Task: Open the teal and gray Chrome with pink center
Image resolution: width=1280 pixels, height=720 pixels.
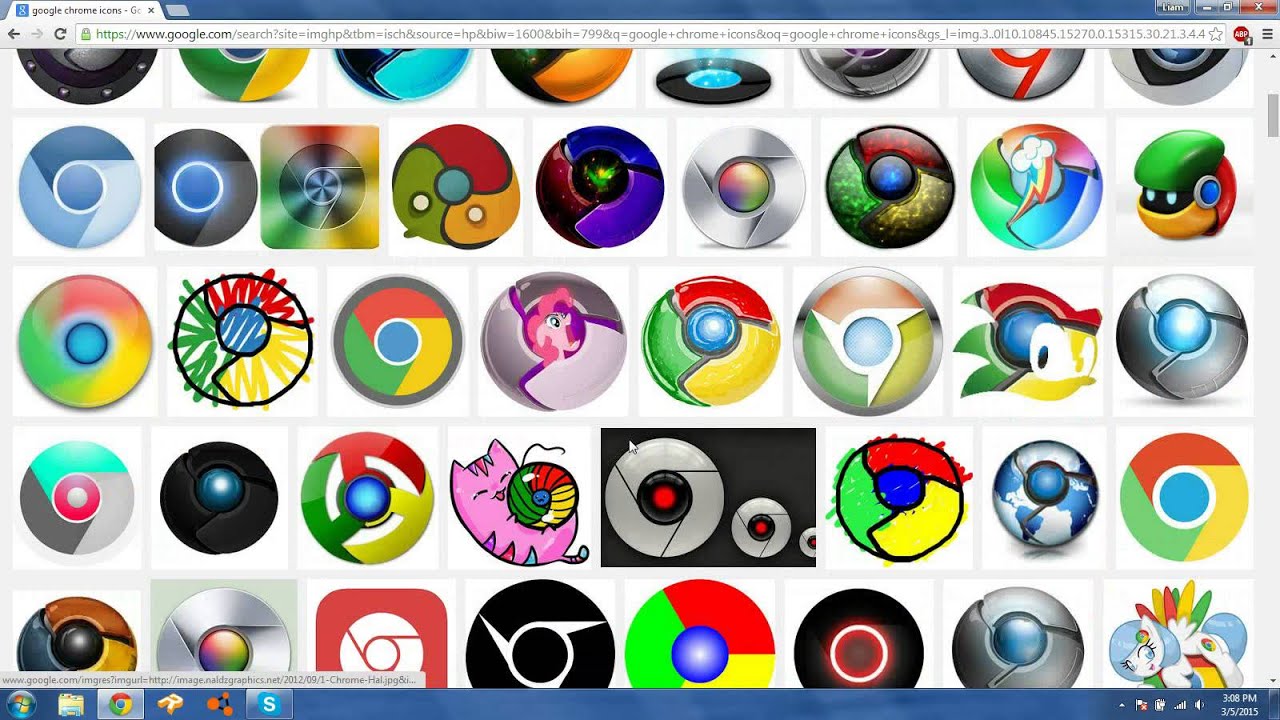Action: click(77, 498)
